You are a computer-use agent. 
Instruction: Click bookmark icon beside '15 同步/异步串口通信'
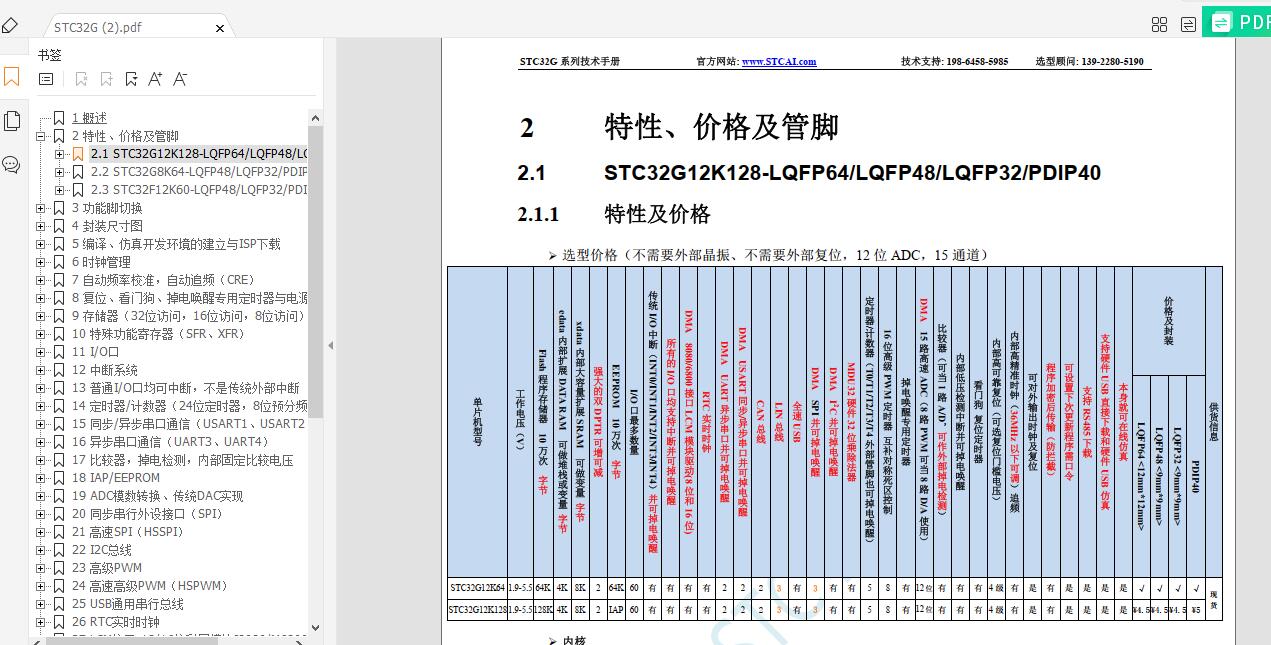(x=60, y=424)
